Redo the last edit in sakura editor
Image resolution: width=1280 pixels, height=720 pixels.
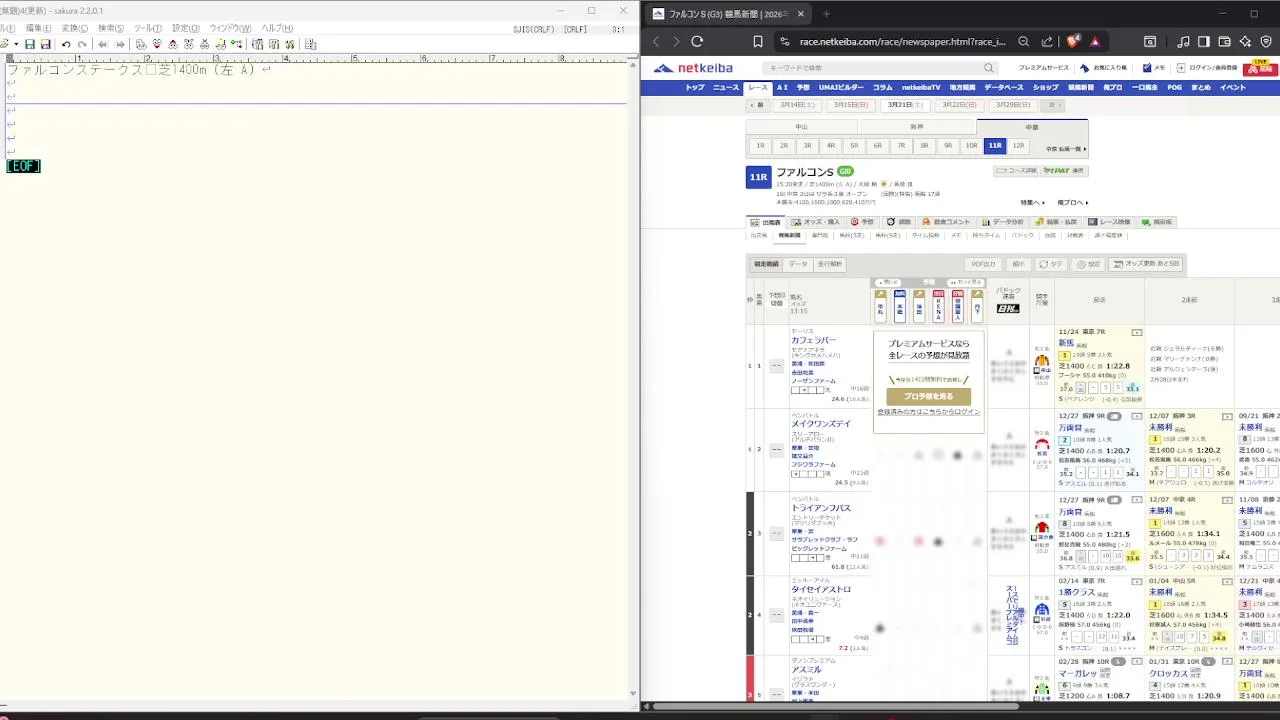(82, 44)
